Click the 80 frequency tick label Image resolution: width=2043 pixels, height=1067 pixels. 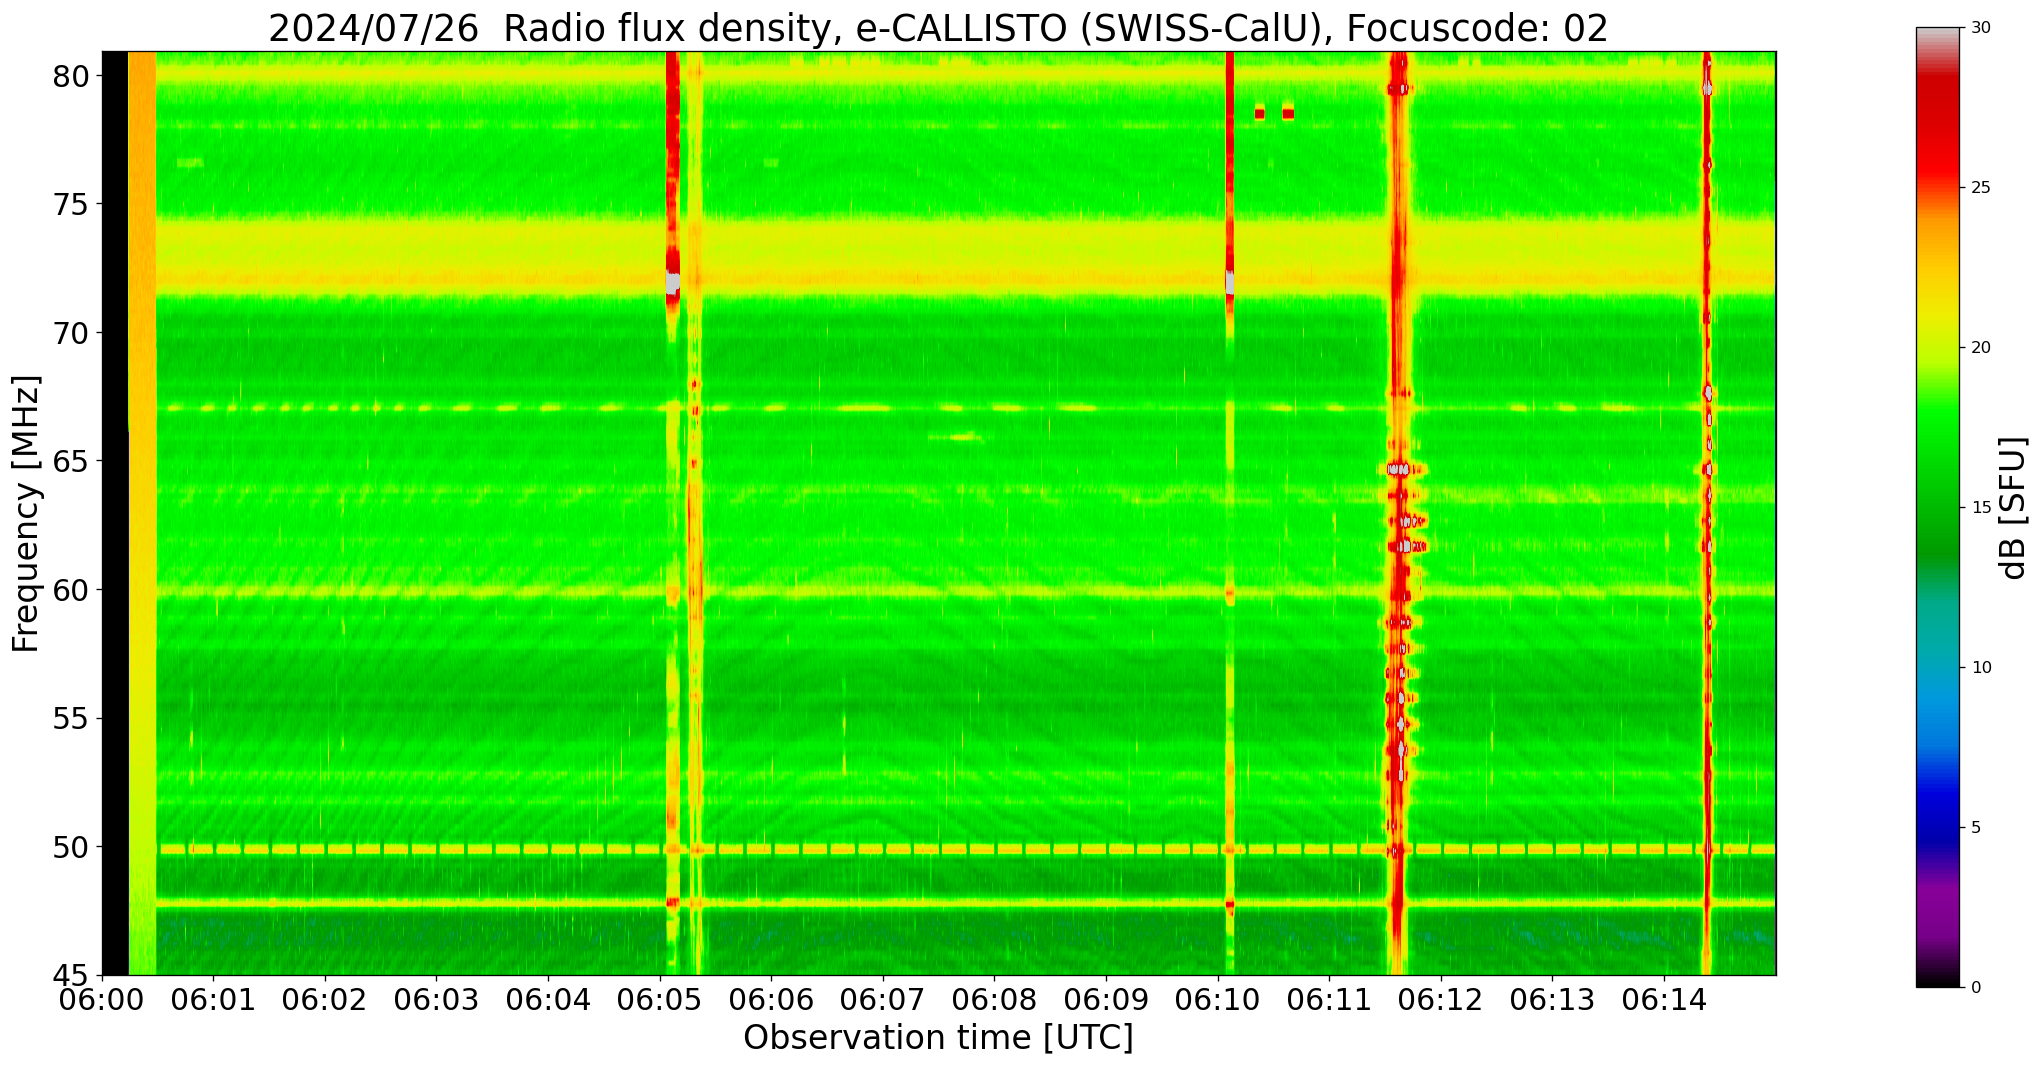coord(71,76)
